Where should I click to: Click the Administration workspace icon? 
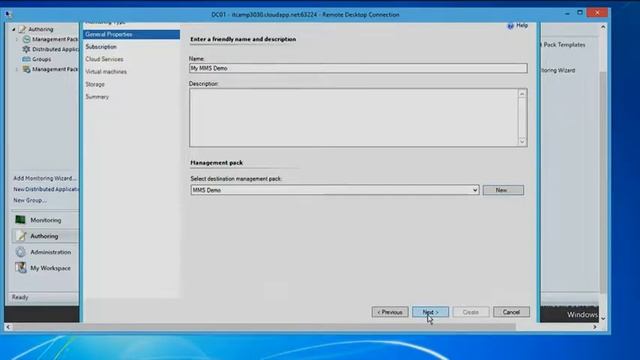point(20,252)
